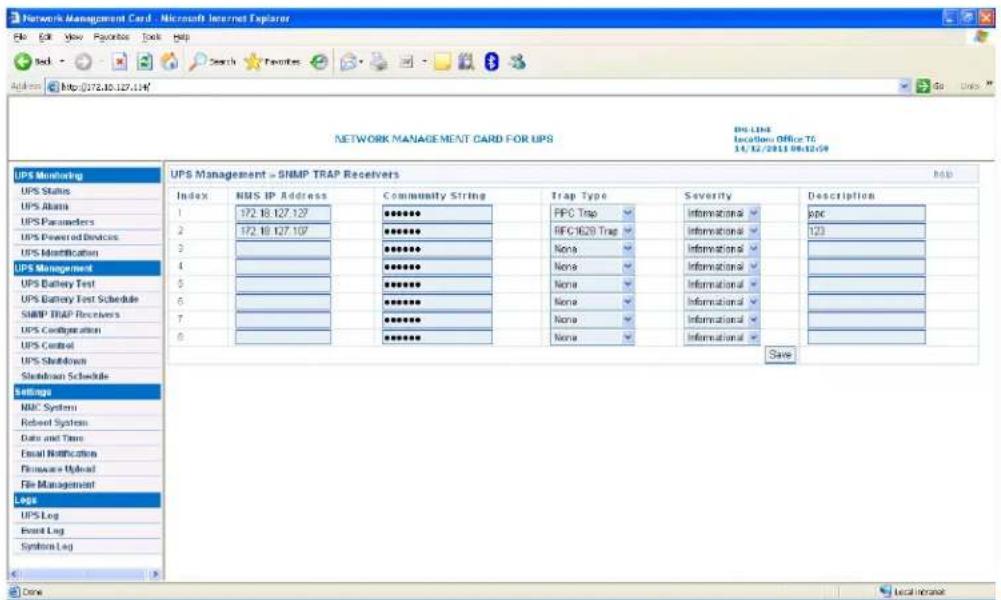Open the Tools menu
Viewport: 1001px width, 600px height.
[x=151, y=37]
